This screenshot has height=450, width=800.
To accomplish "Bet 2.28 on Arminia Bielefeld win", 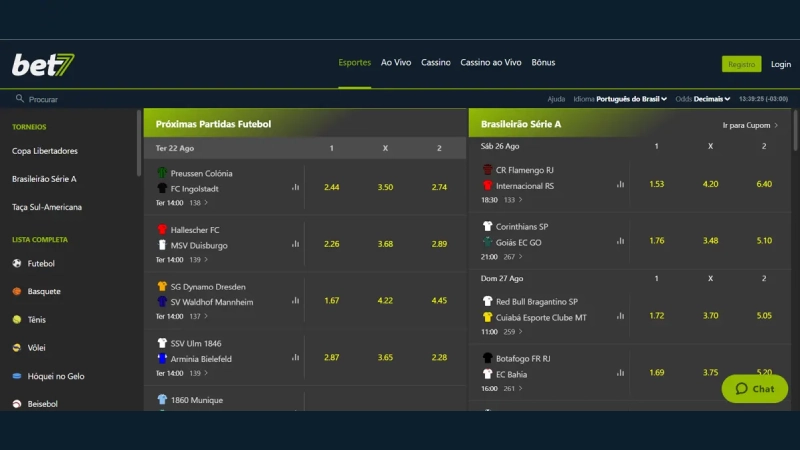I will [x=439, y=357].
